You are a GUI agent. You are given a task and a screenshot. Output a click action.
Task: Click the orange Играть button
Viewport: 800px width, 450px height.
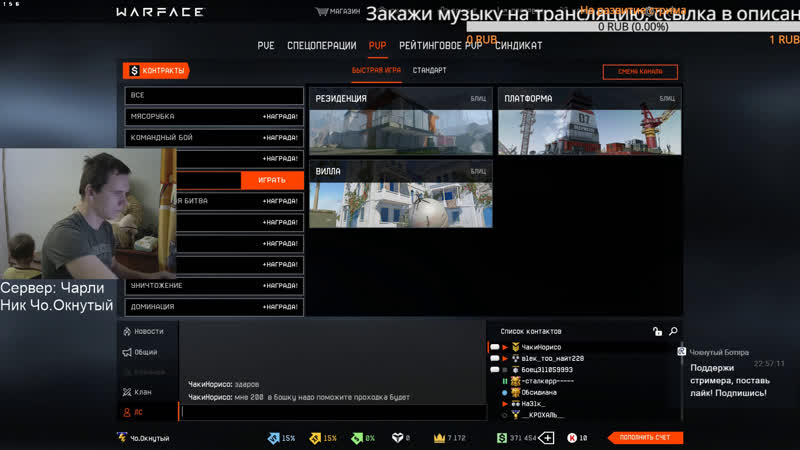tap(272, 180)
